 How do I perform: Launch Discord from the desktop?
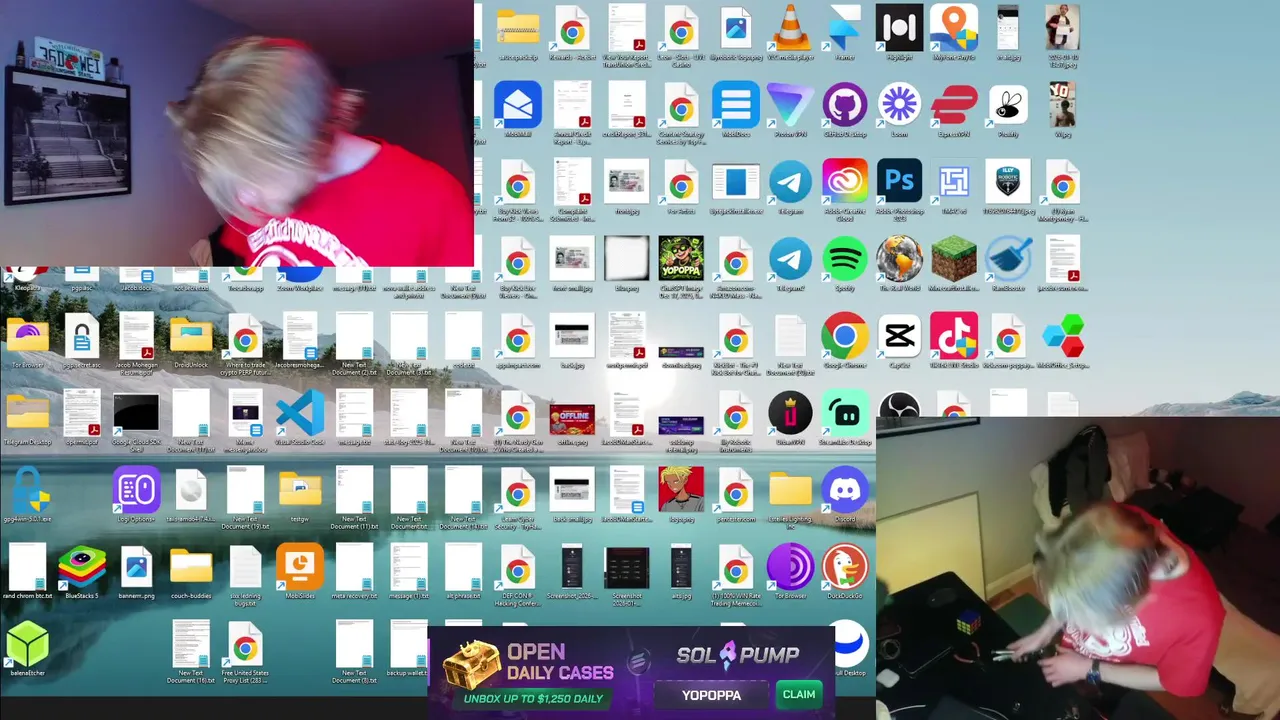(x=844, y=490)
